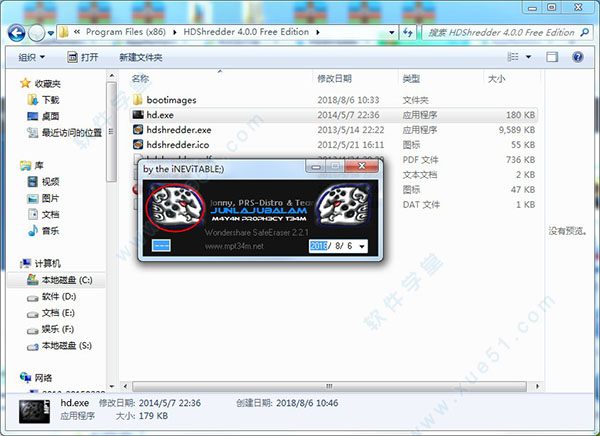Click the file list scroll right arrow
This screenshot has height=436, width=600.
point(537,386)
